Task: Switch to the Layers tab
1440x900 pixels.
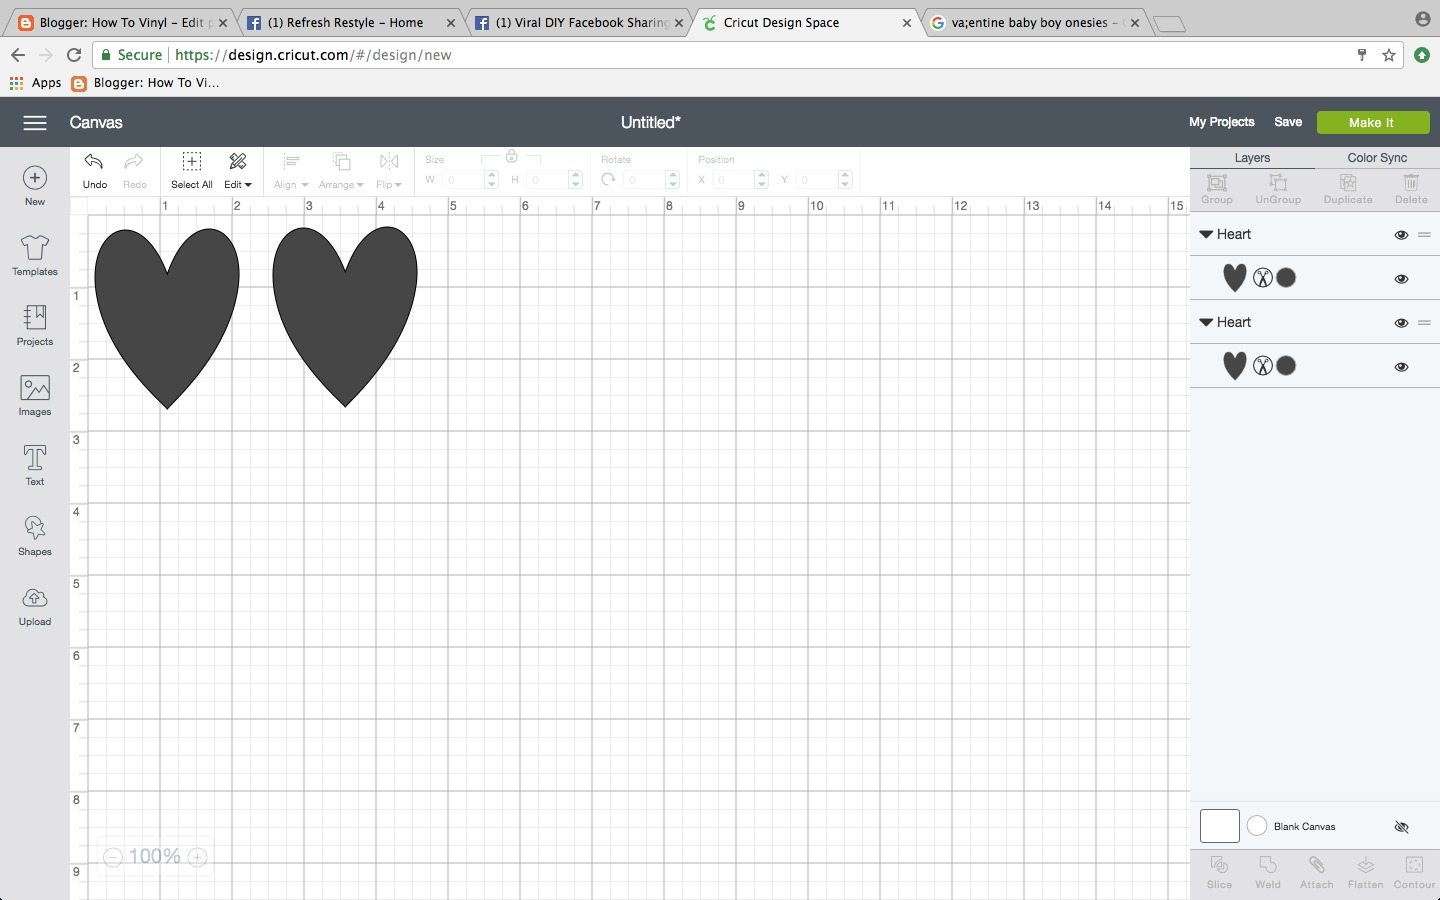Action: tap(1252, 157)
